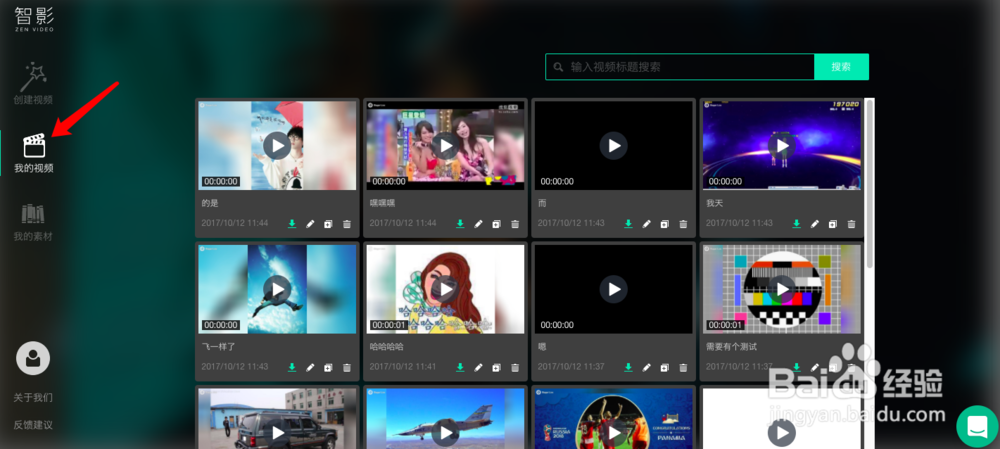Click date 2017/10/12 11:41 under 哈哈哈哈
Screen dimensions: 1000x449
pos(403,367)
